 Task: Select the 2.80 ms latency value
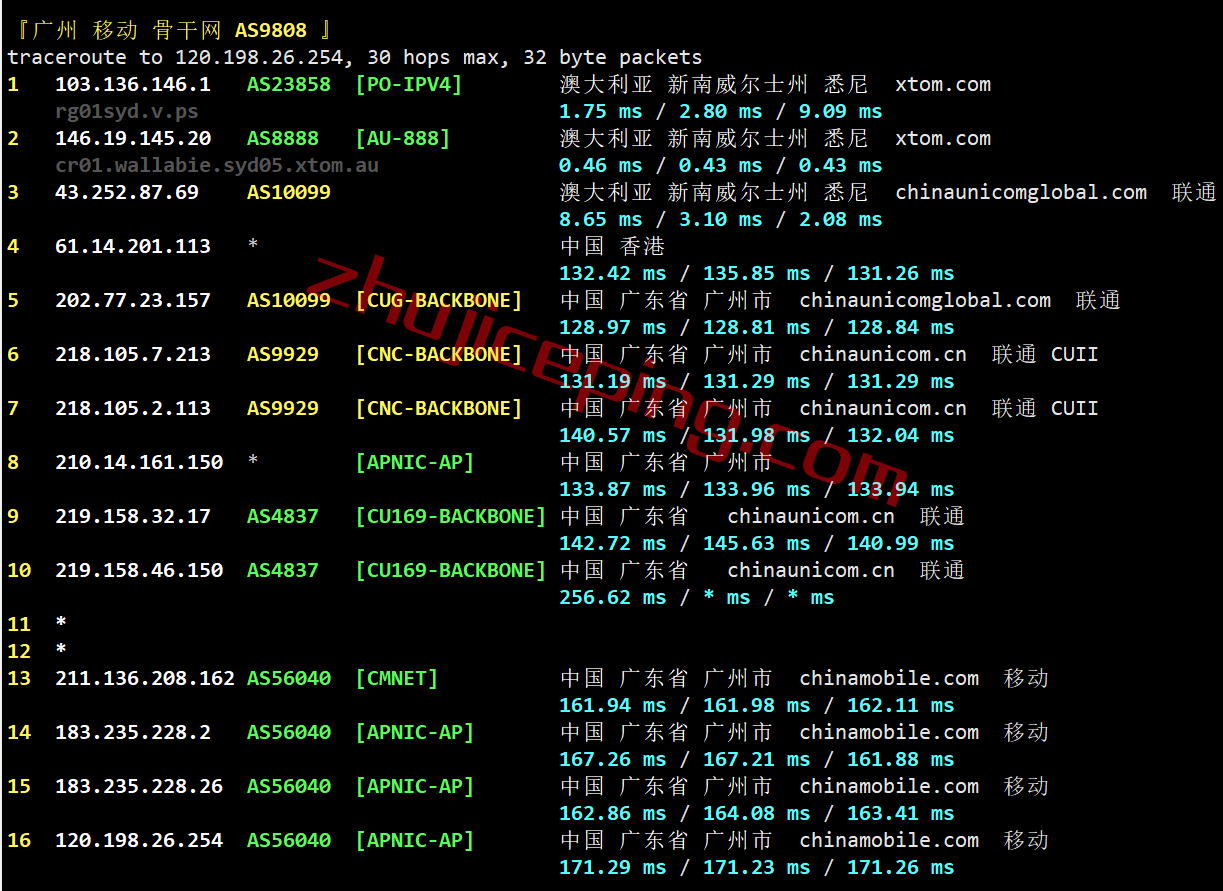click(x=721, y=112)
